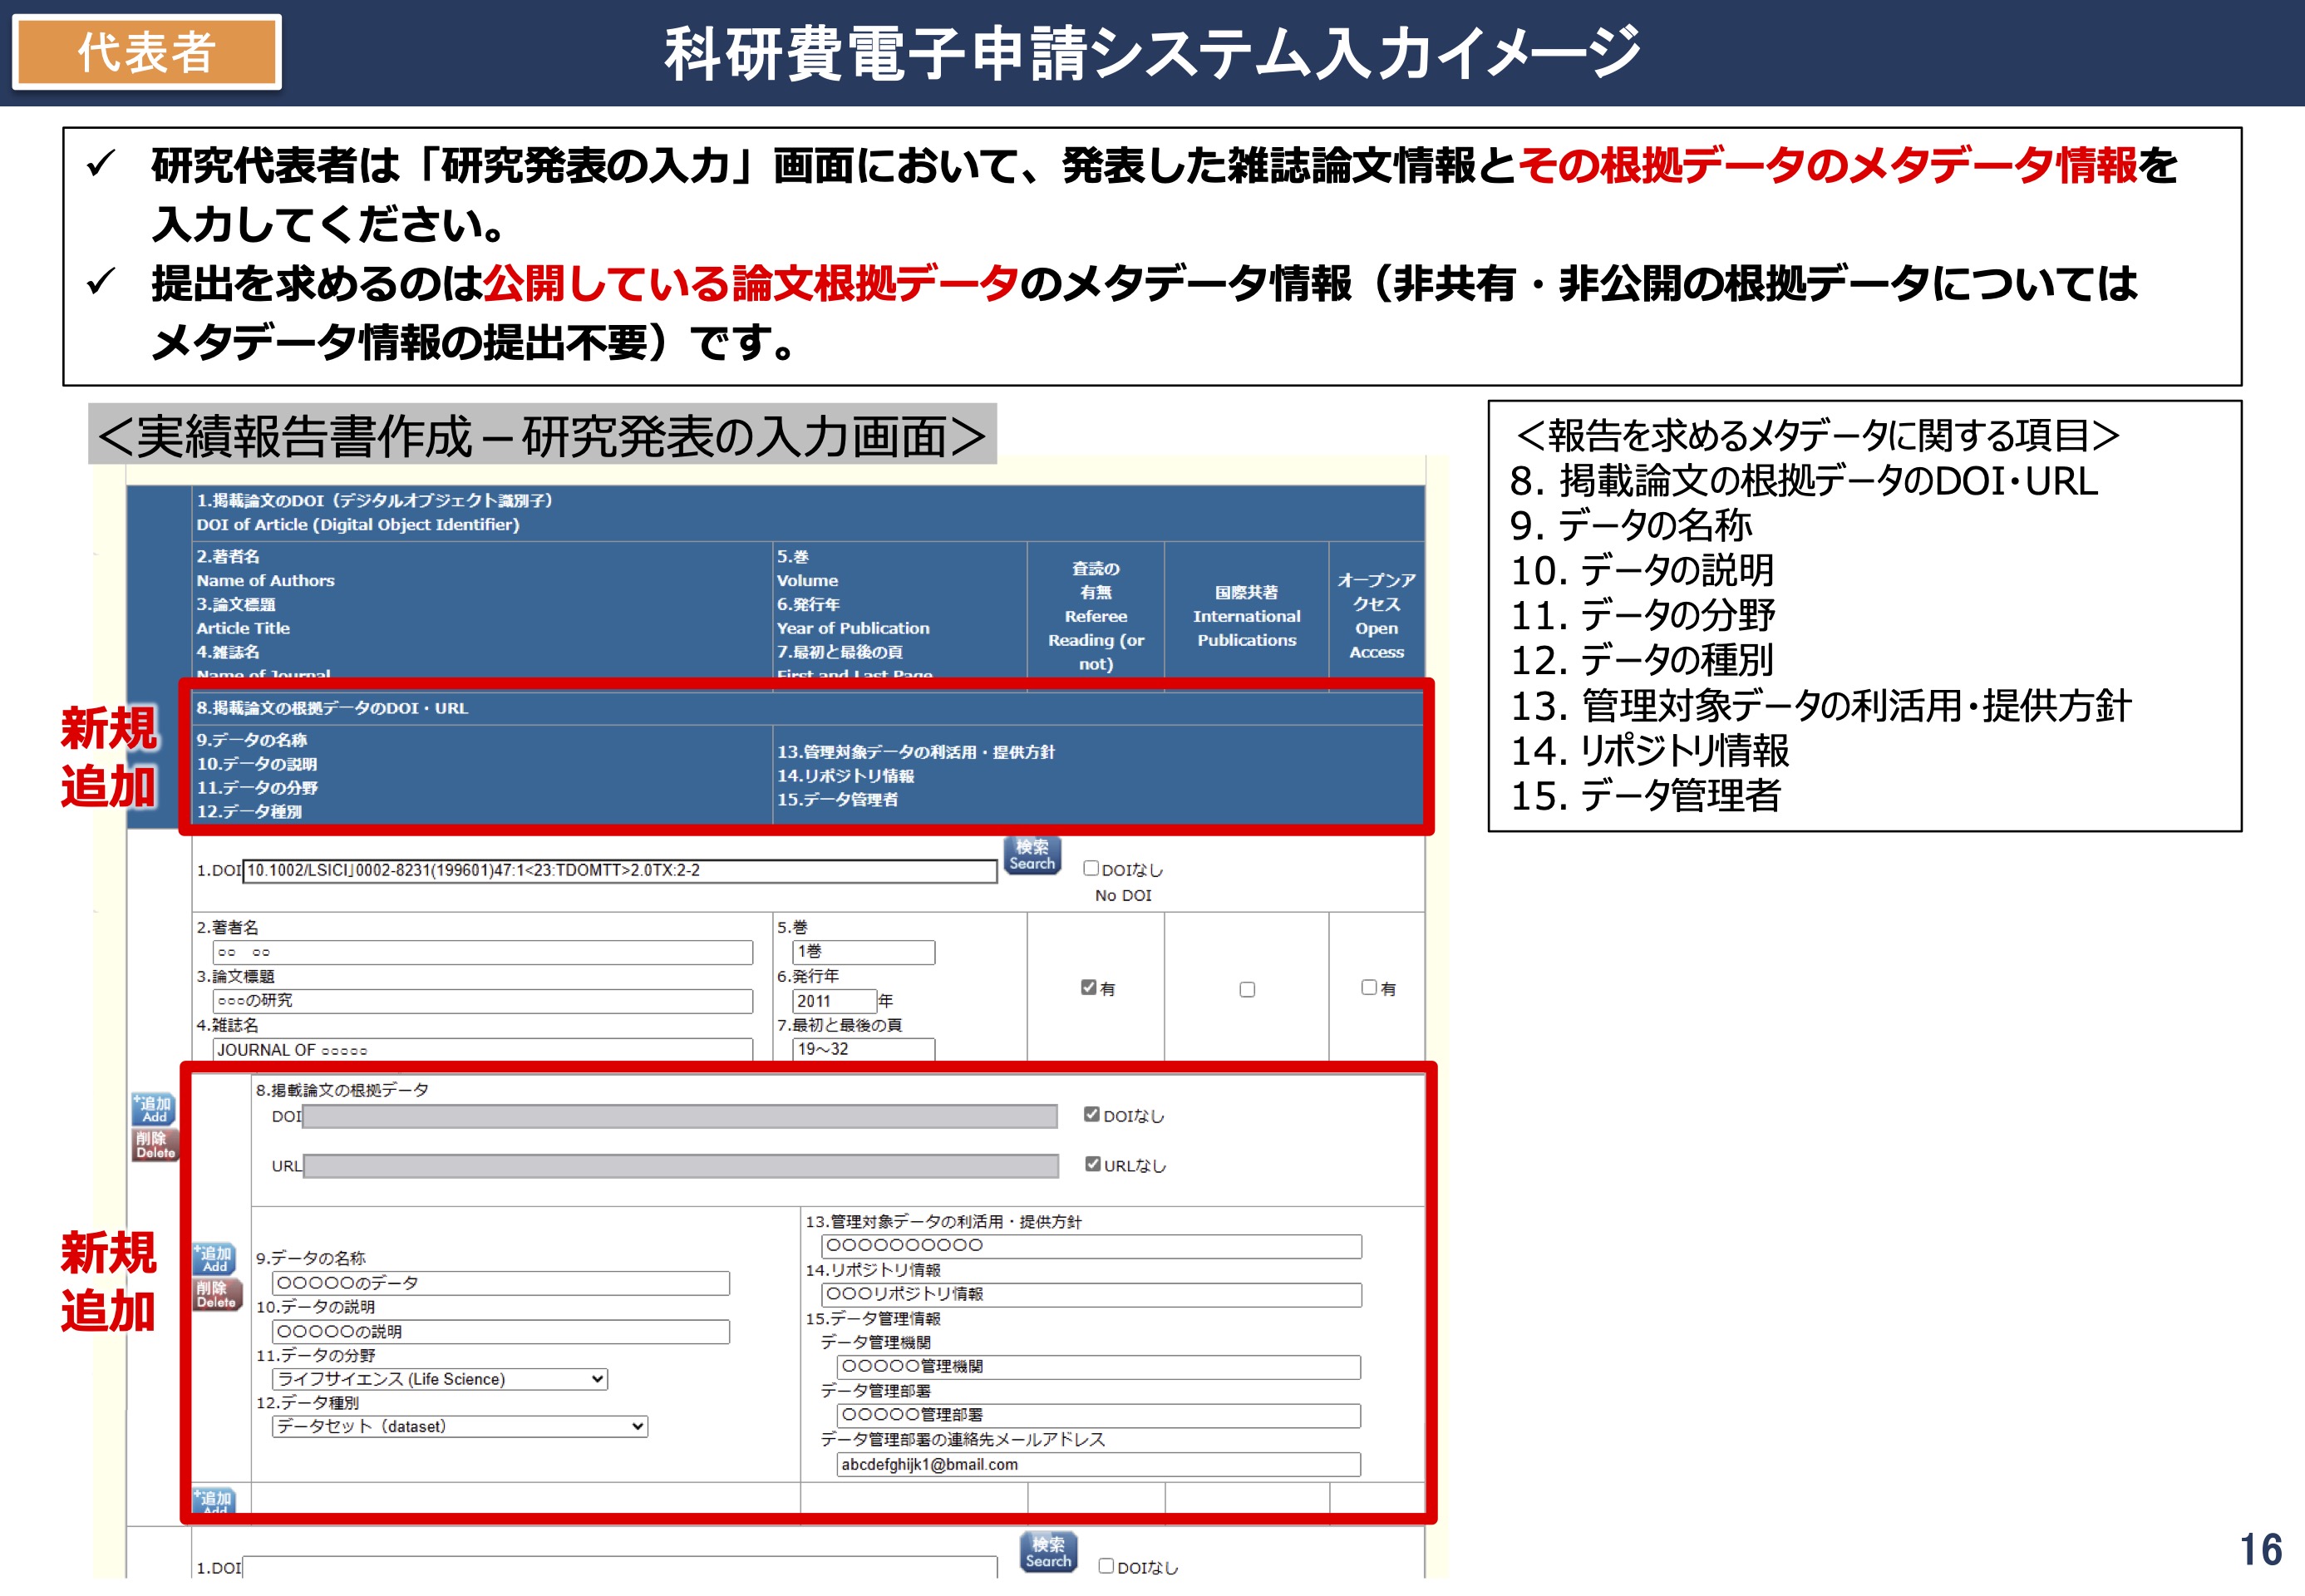Click the 2.著者名 author name input

pos(482,952)
